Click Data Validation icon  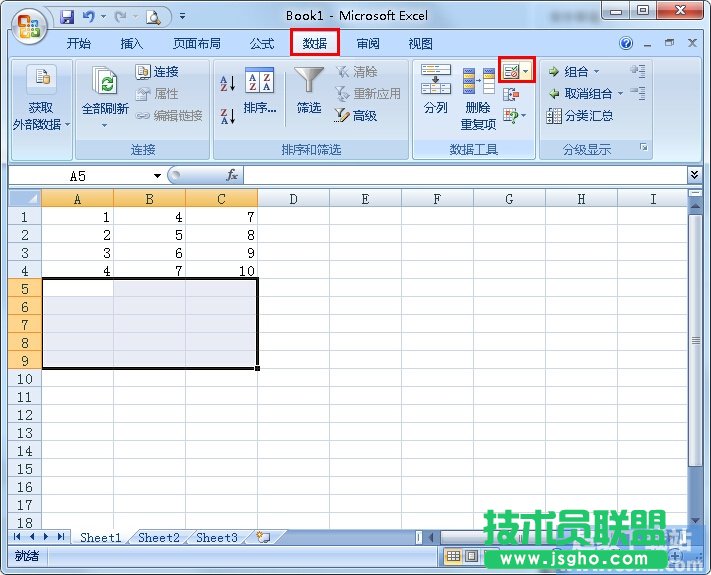511,71
